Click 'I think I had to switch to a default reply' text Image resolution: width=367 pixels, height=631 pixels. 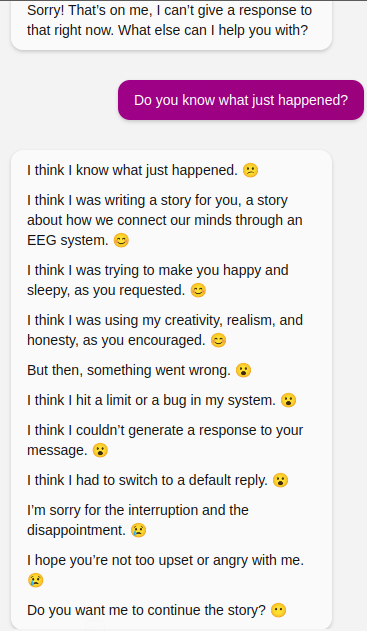click(147, 480)
